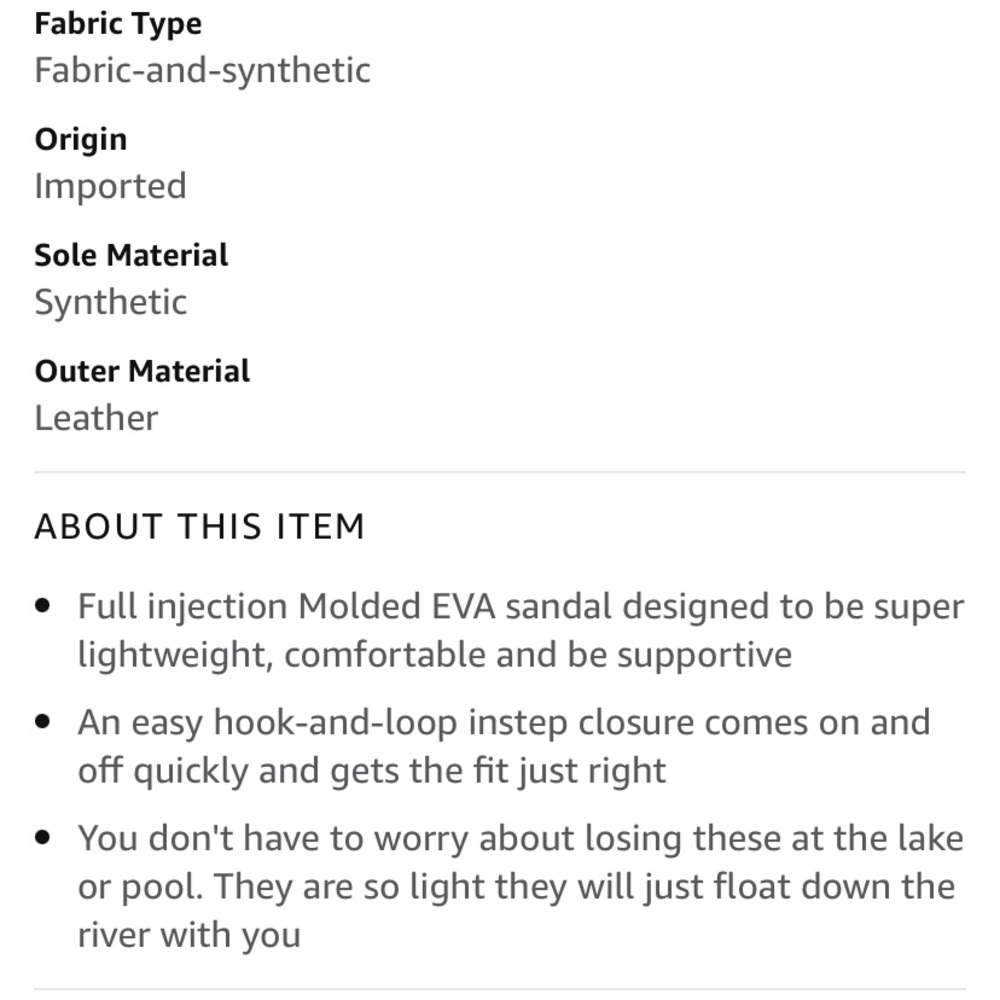
Task: Click the bullet dot before An easy hook-and-loop
Action: tap(42, 722)
